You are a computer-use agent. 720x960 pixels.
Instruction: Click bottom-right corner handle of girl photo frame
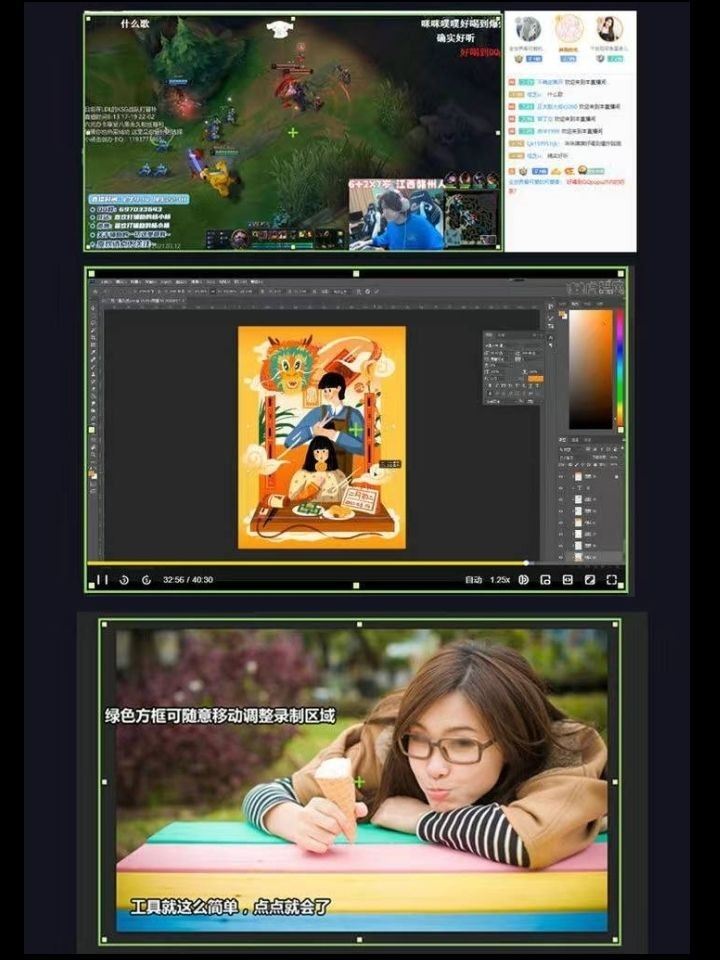[614, 938]
